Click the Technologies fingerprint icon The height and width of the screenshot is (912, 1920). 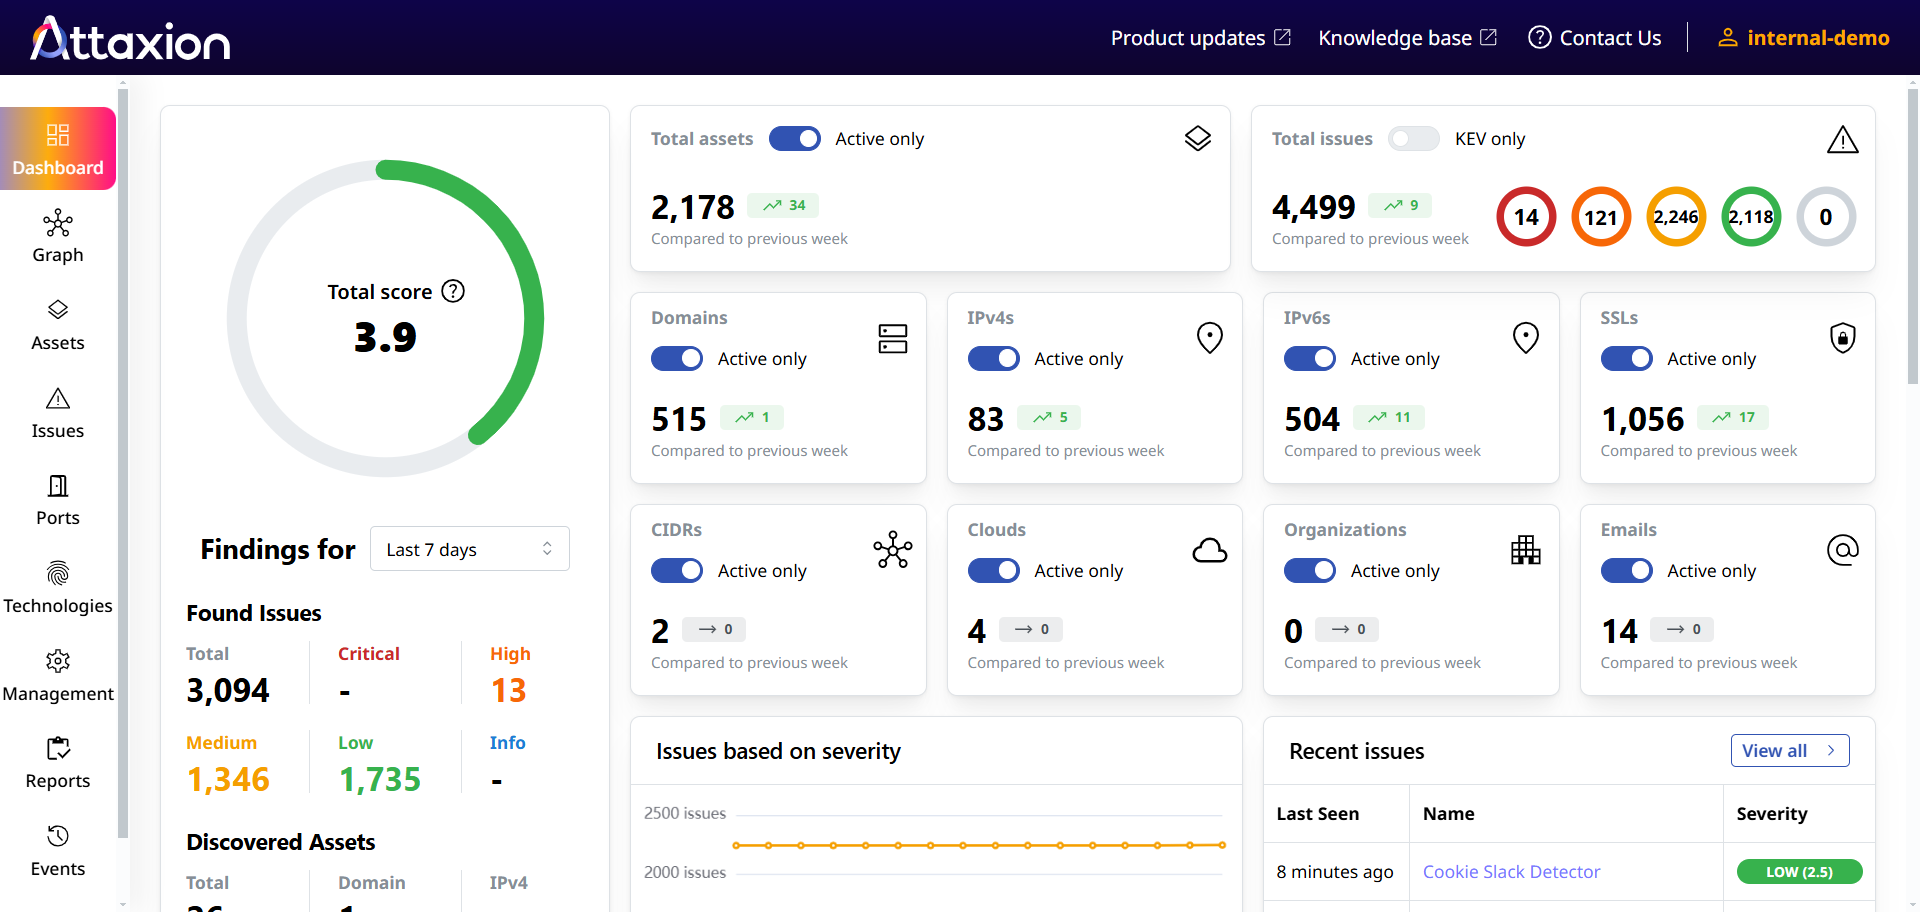click(x=58, y=573)
